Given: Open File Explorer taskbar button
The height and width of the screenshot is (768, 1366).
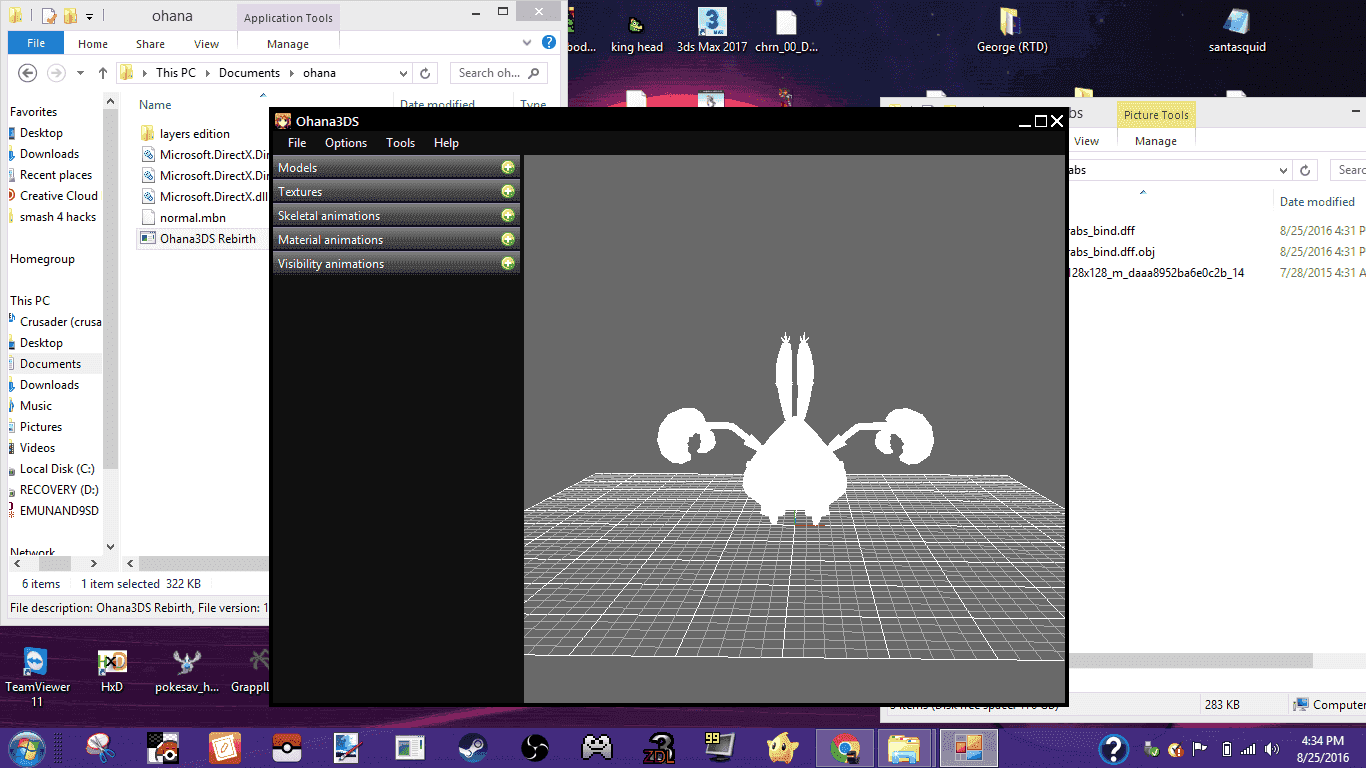Looking at the screenshot, I should click(x=905, y=748).
